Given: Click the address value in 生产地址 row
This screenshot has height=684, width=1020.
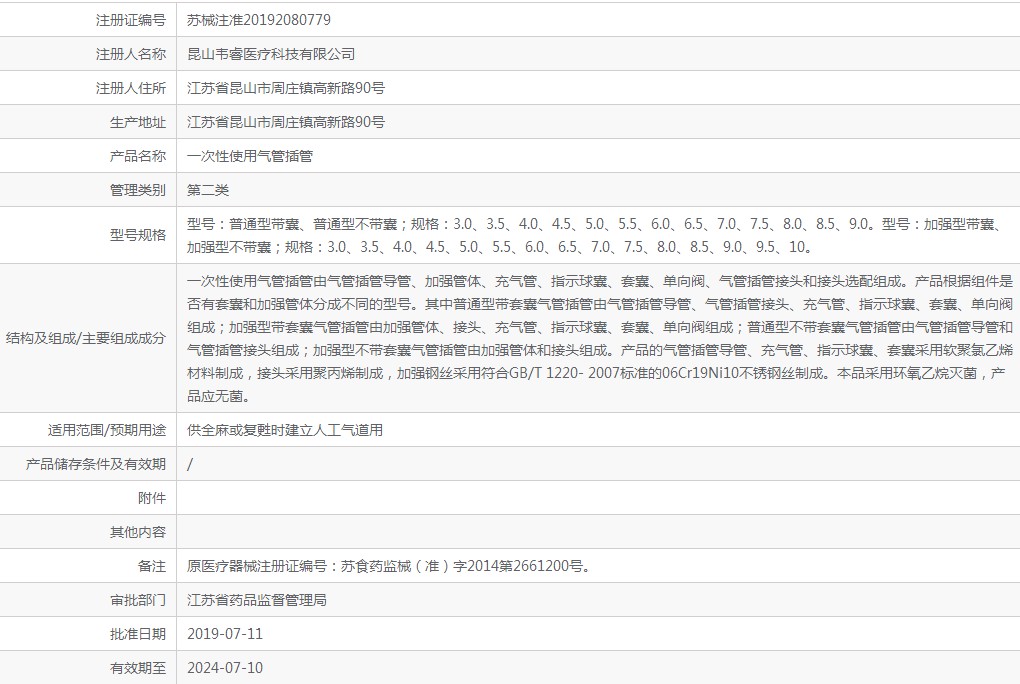Looking at the screenshot, I should tap(286, 122).
